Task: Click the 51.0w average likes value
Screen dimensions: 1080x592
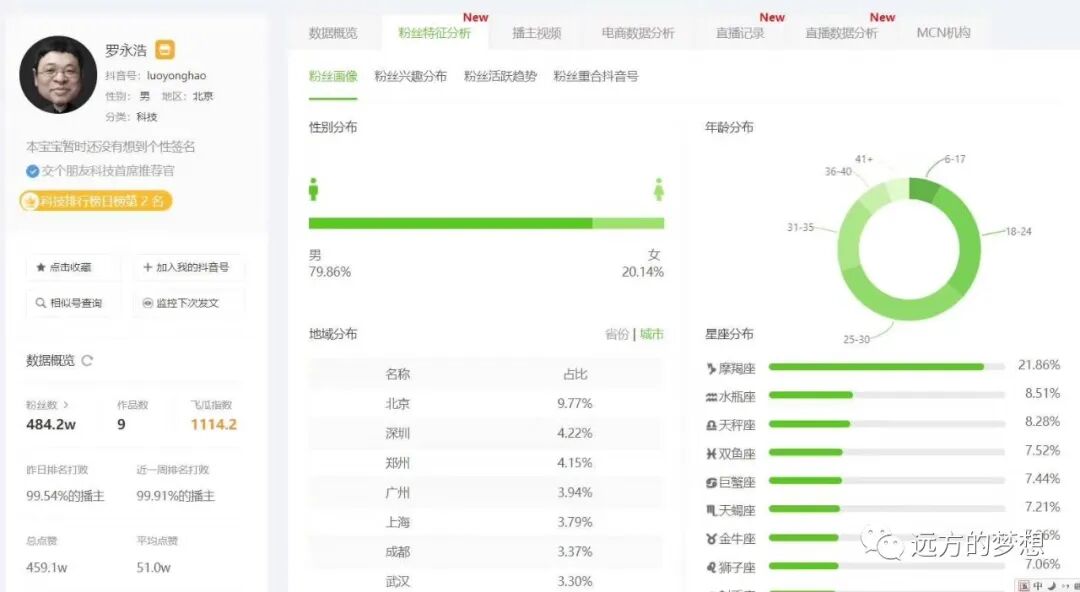Action: 154,568
